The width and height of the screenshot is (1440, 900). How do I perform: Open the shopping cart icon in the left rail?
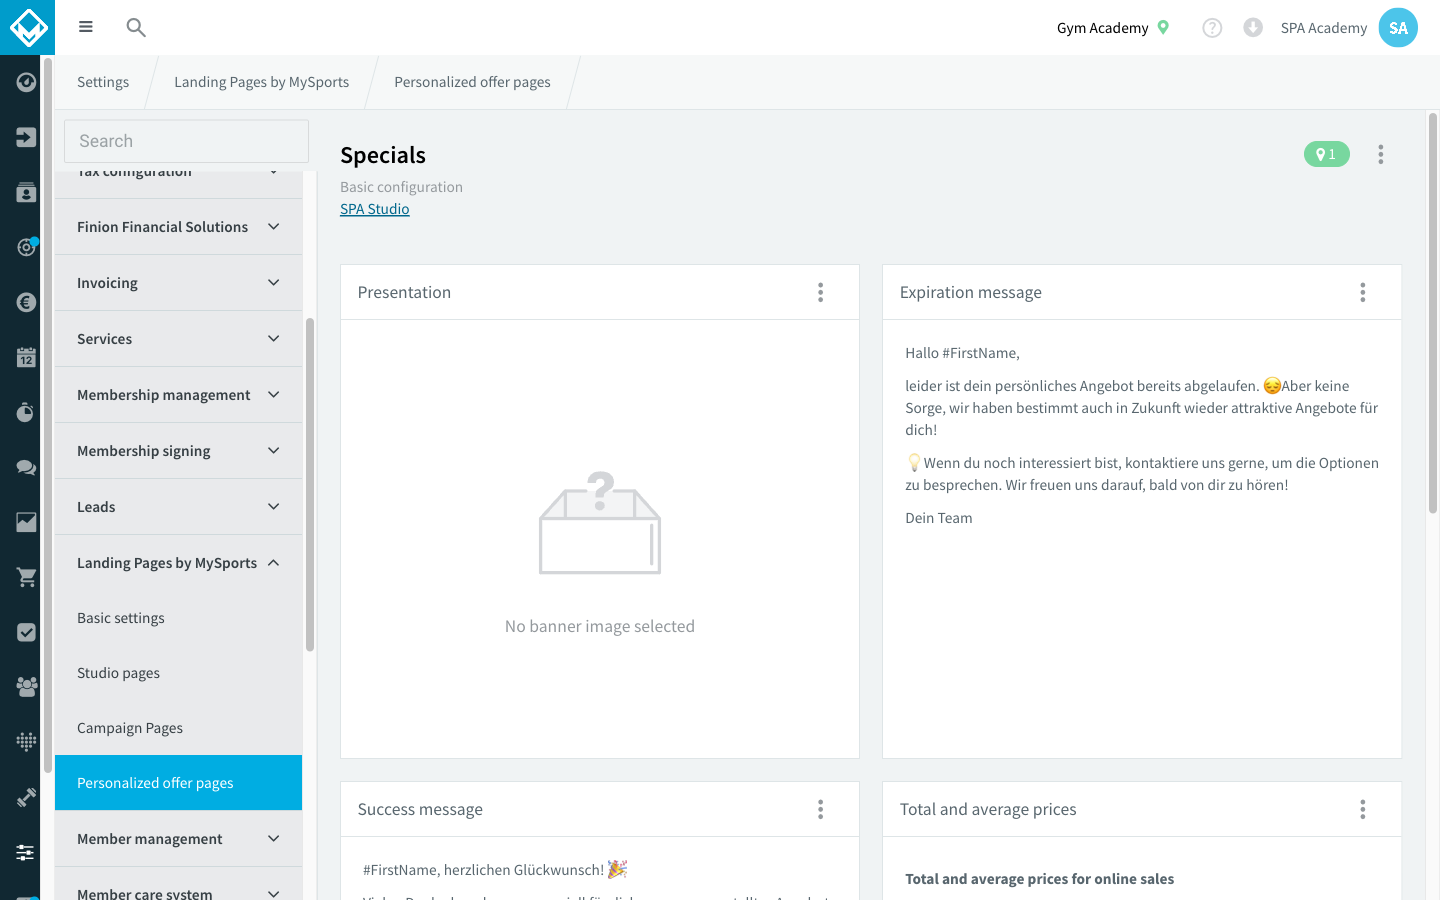26,577
